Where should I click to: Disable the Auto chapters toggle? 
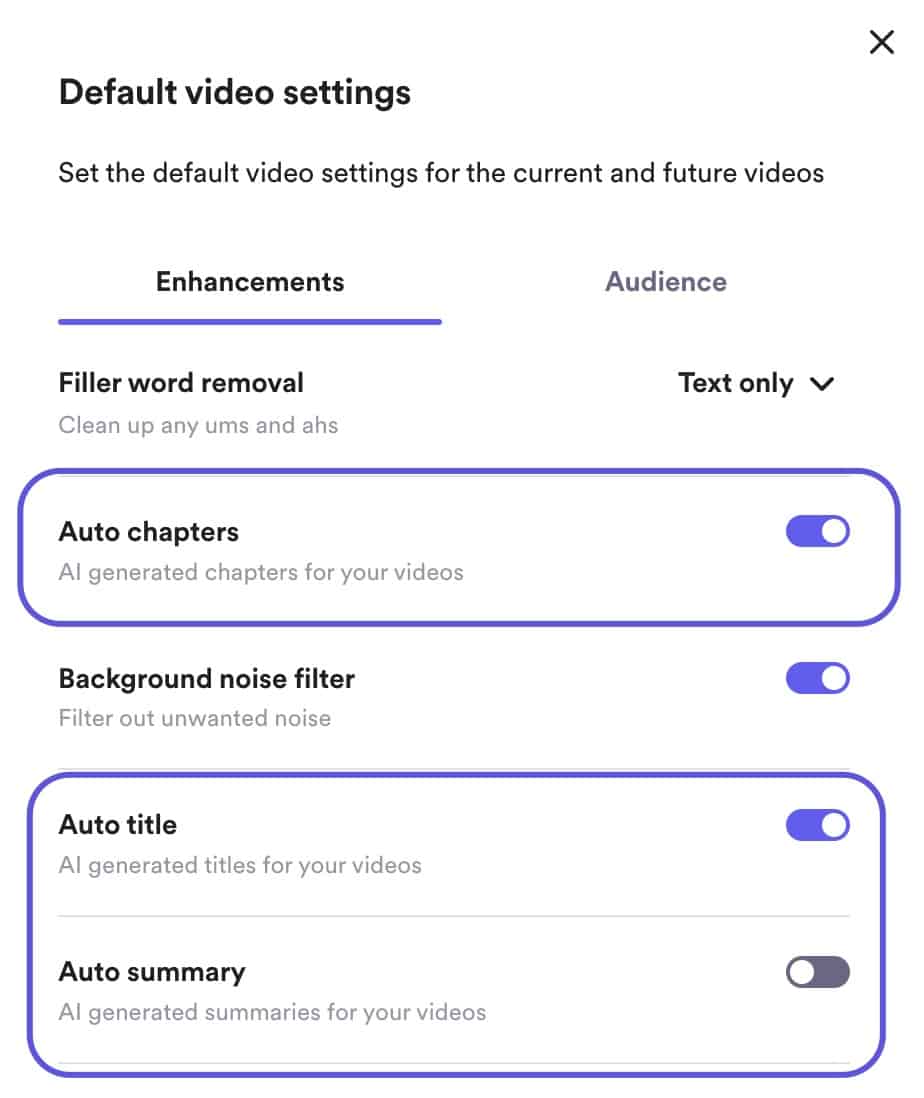point(817,531)
